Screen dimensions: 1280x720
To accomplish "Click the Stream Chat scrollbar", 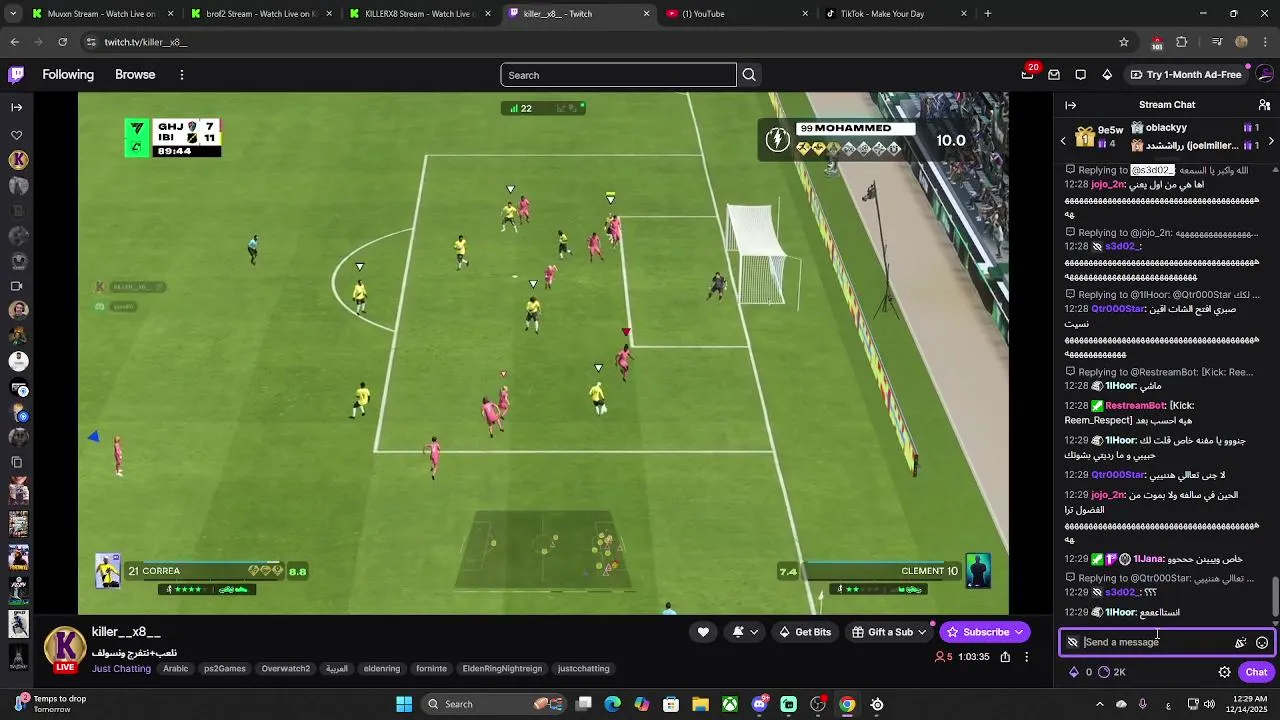I will 1275,598.
